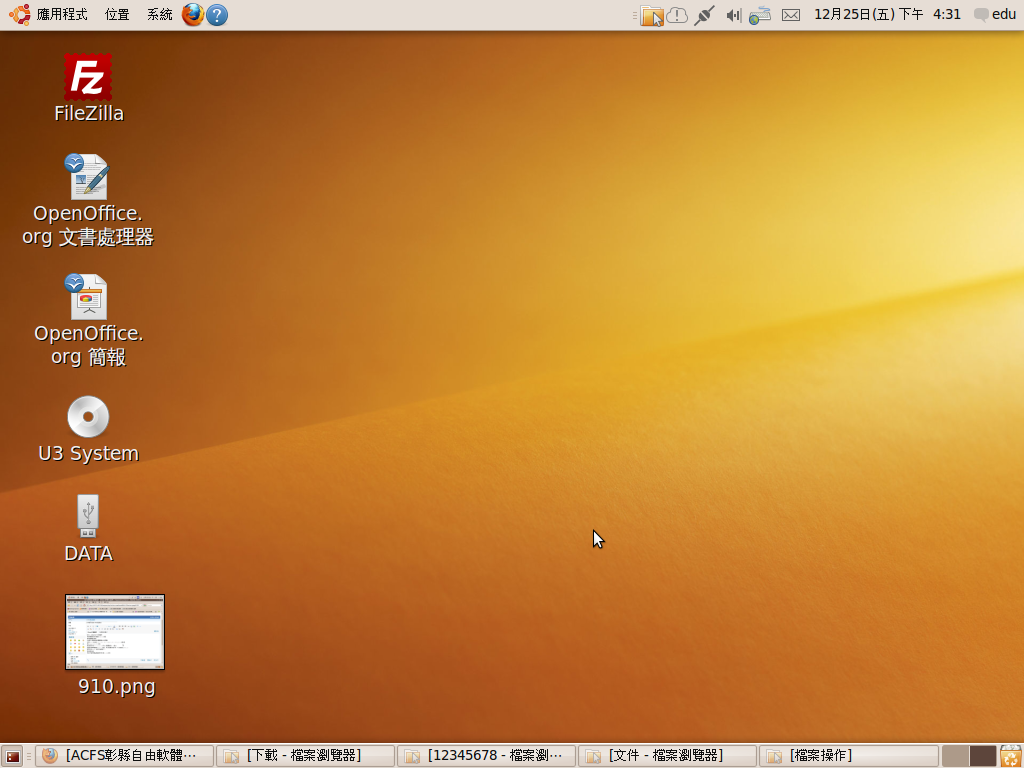Screen dimensions: 1024x768
Task: Select the 910.png thumbnail on desktop
Action: pyautogui.click(x=115, y=632)
